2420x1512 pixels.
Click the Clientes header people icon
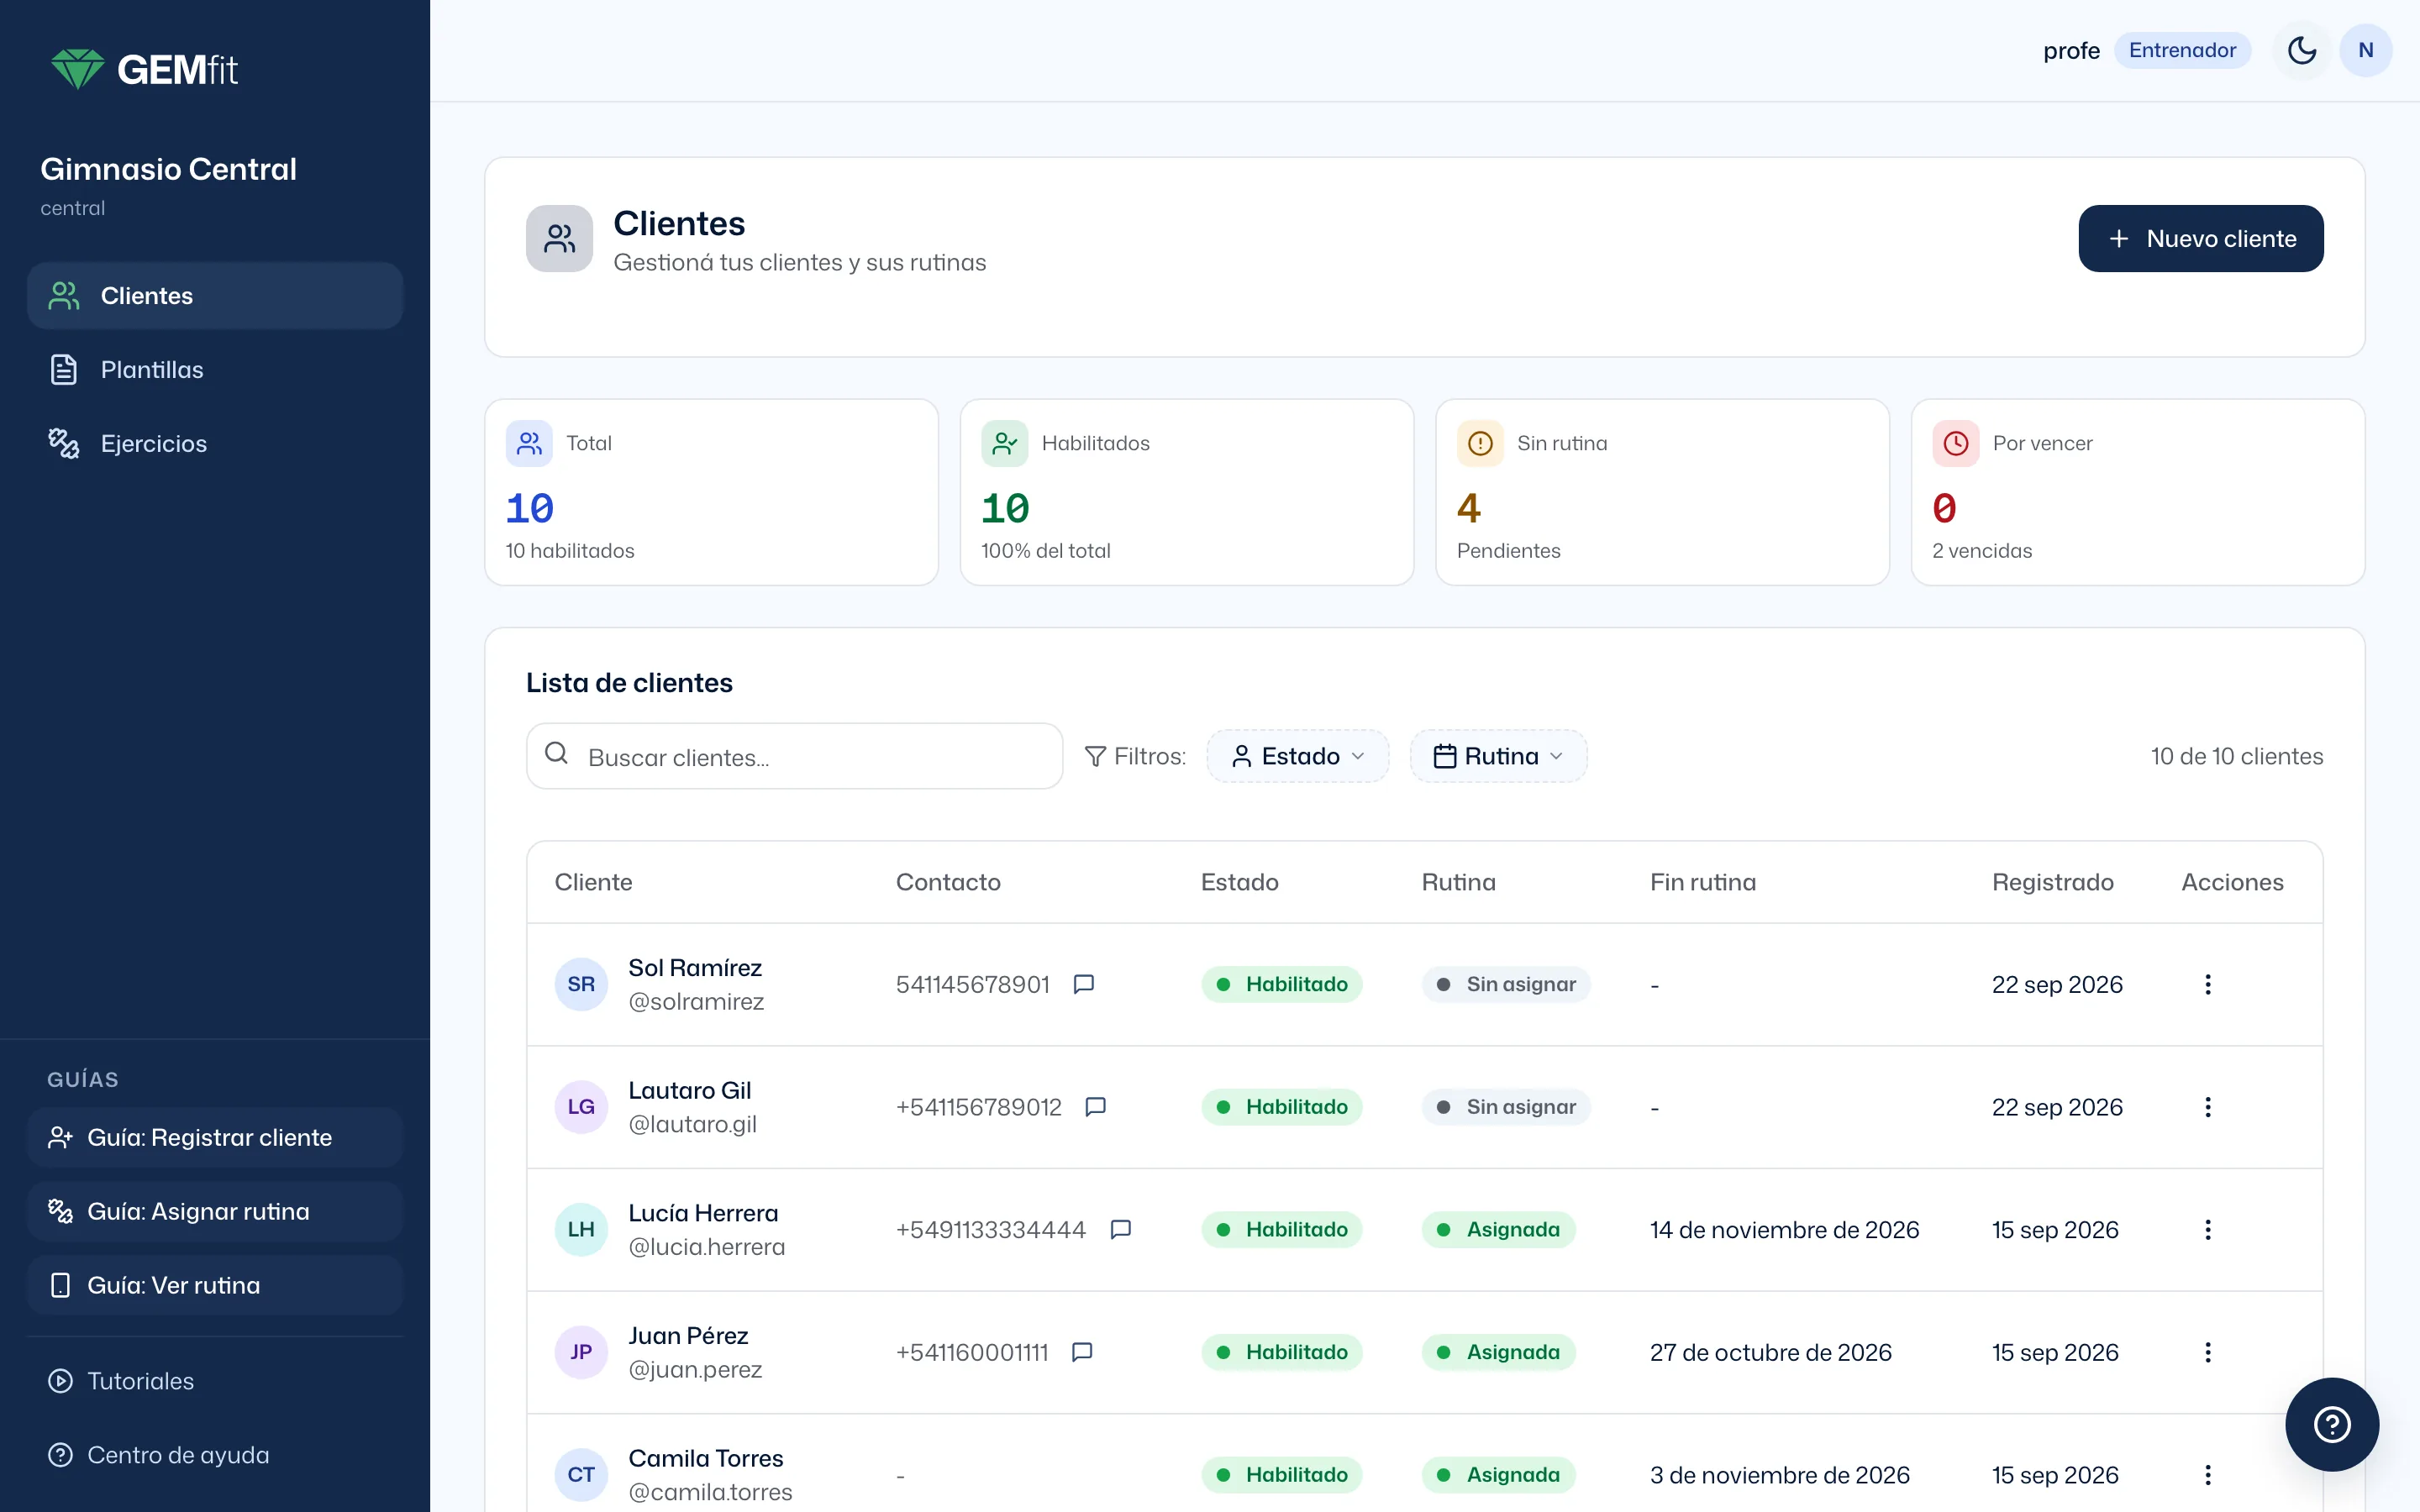(559, 238)
